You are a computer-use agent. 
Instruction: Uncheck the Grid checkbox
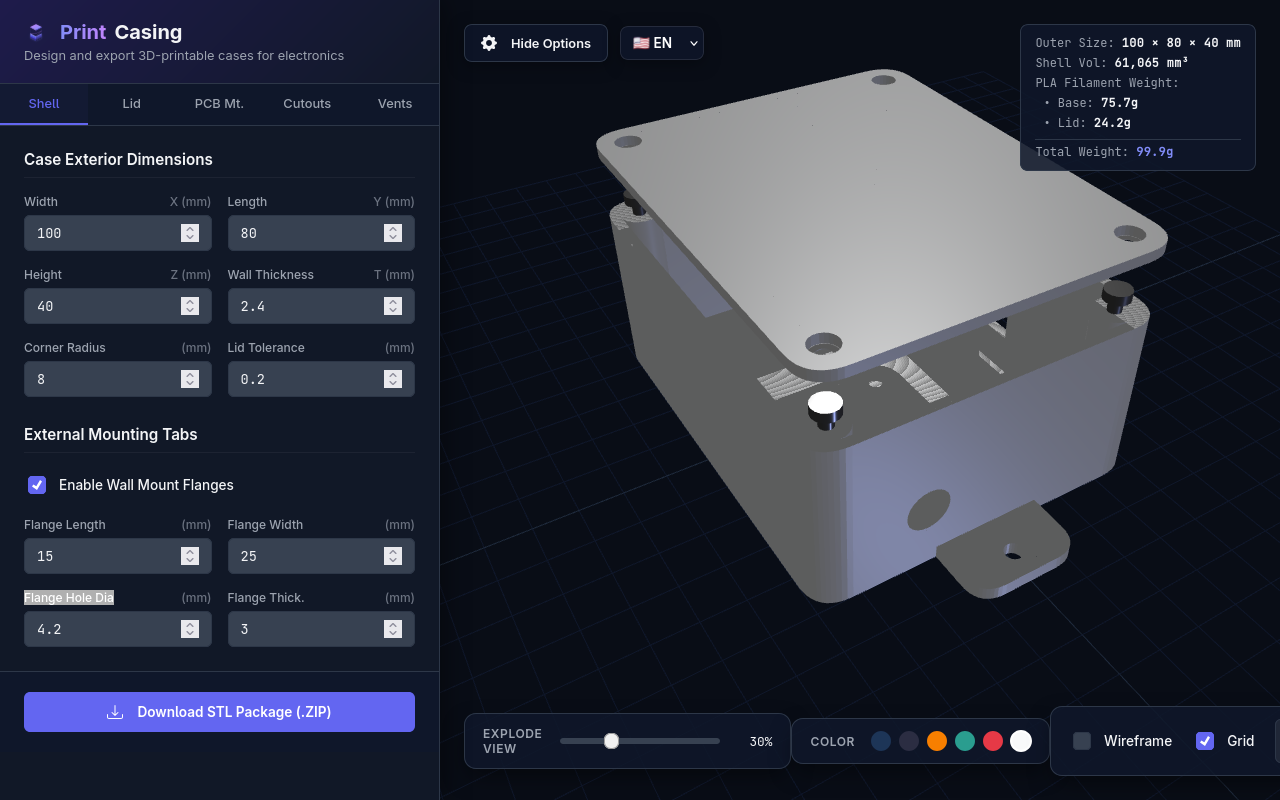pos(1205,741)
